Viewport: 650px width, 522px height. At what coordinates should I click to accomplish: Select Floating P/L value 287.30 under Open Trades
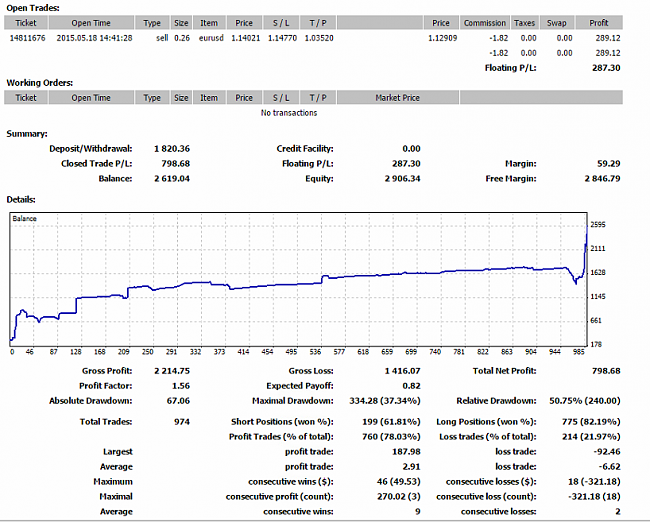coord(606,68)
